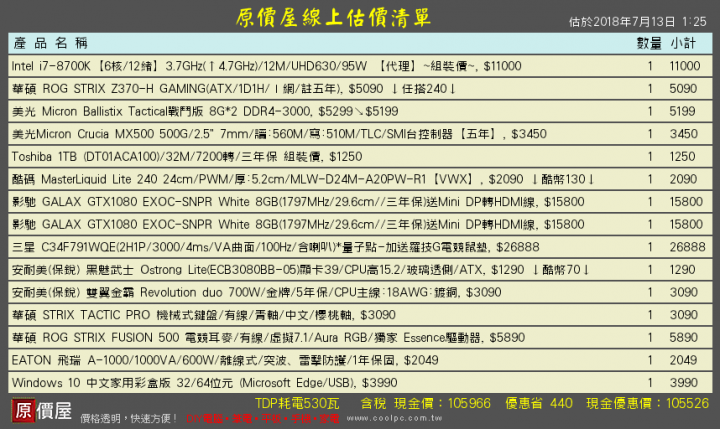Click quantity 1 in the Windows 10 row
This screenshot has height=429, width=720.
[650, 383]
